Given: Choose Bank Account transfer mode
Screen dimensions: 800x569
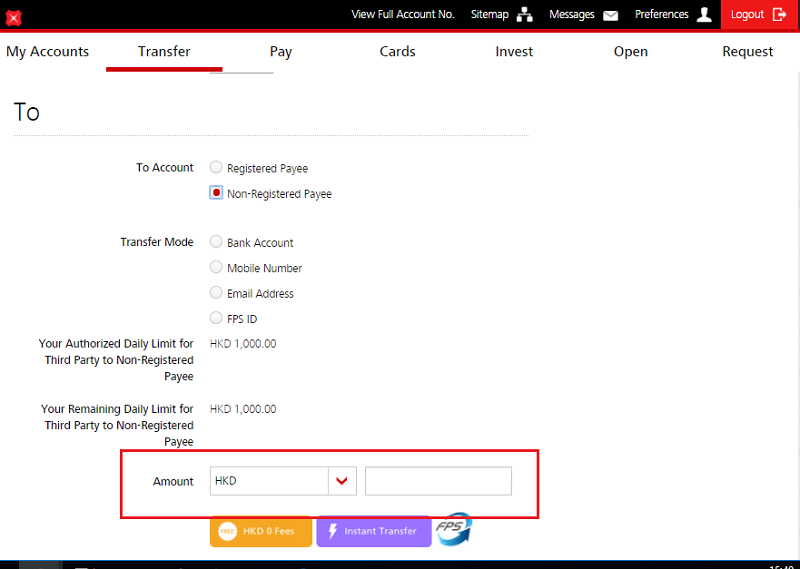Looking at the screenshot, I should 216,242.
